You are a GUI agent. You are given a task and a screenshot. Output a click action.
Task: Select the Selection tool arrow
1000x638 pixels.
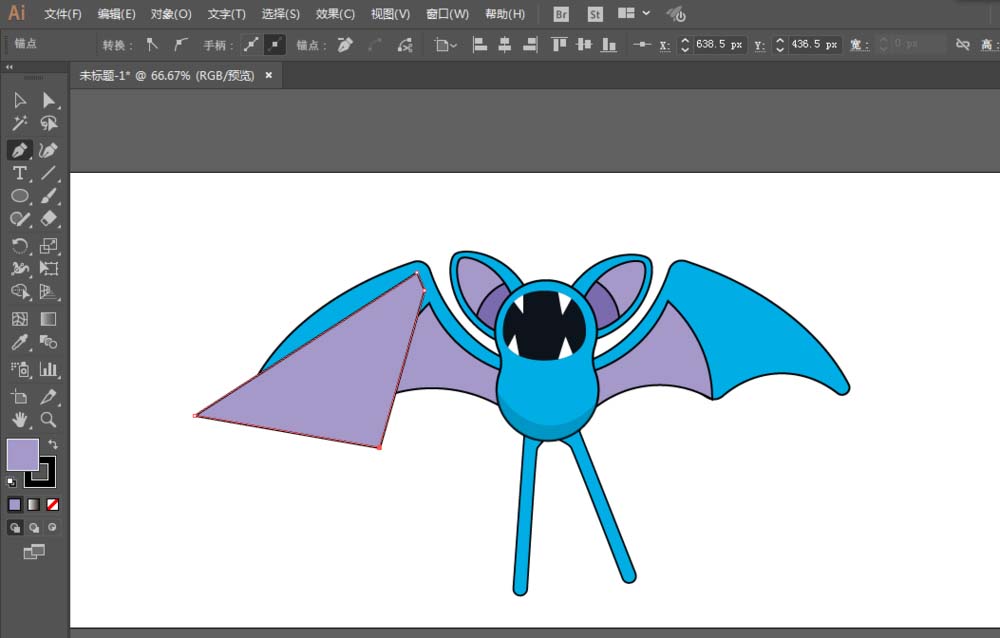pos(20,100)
